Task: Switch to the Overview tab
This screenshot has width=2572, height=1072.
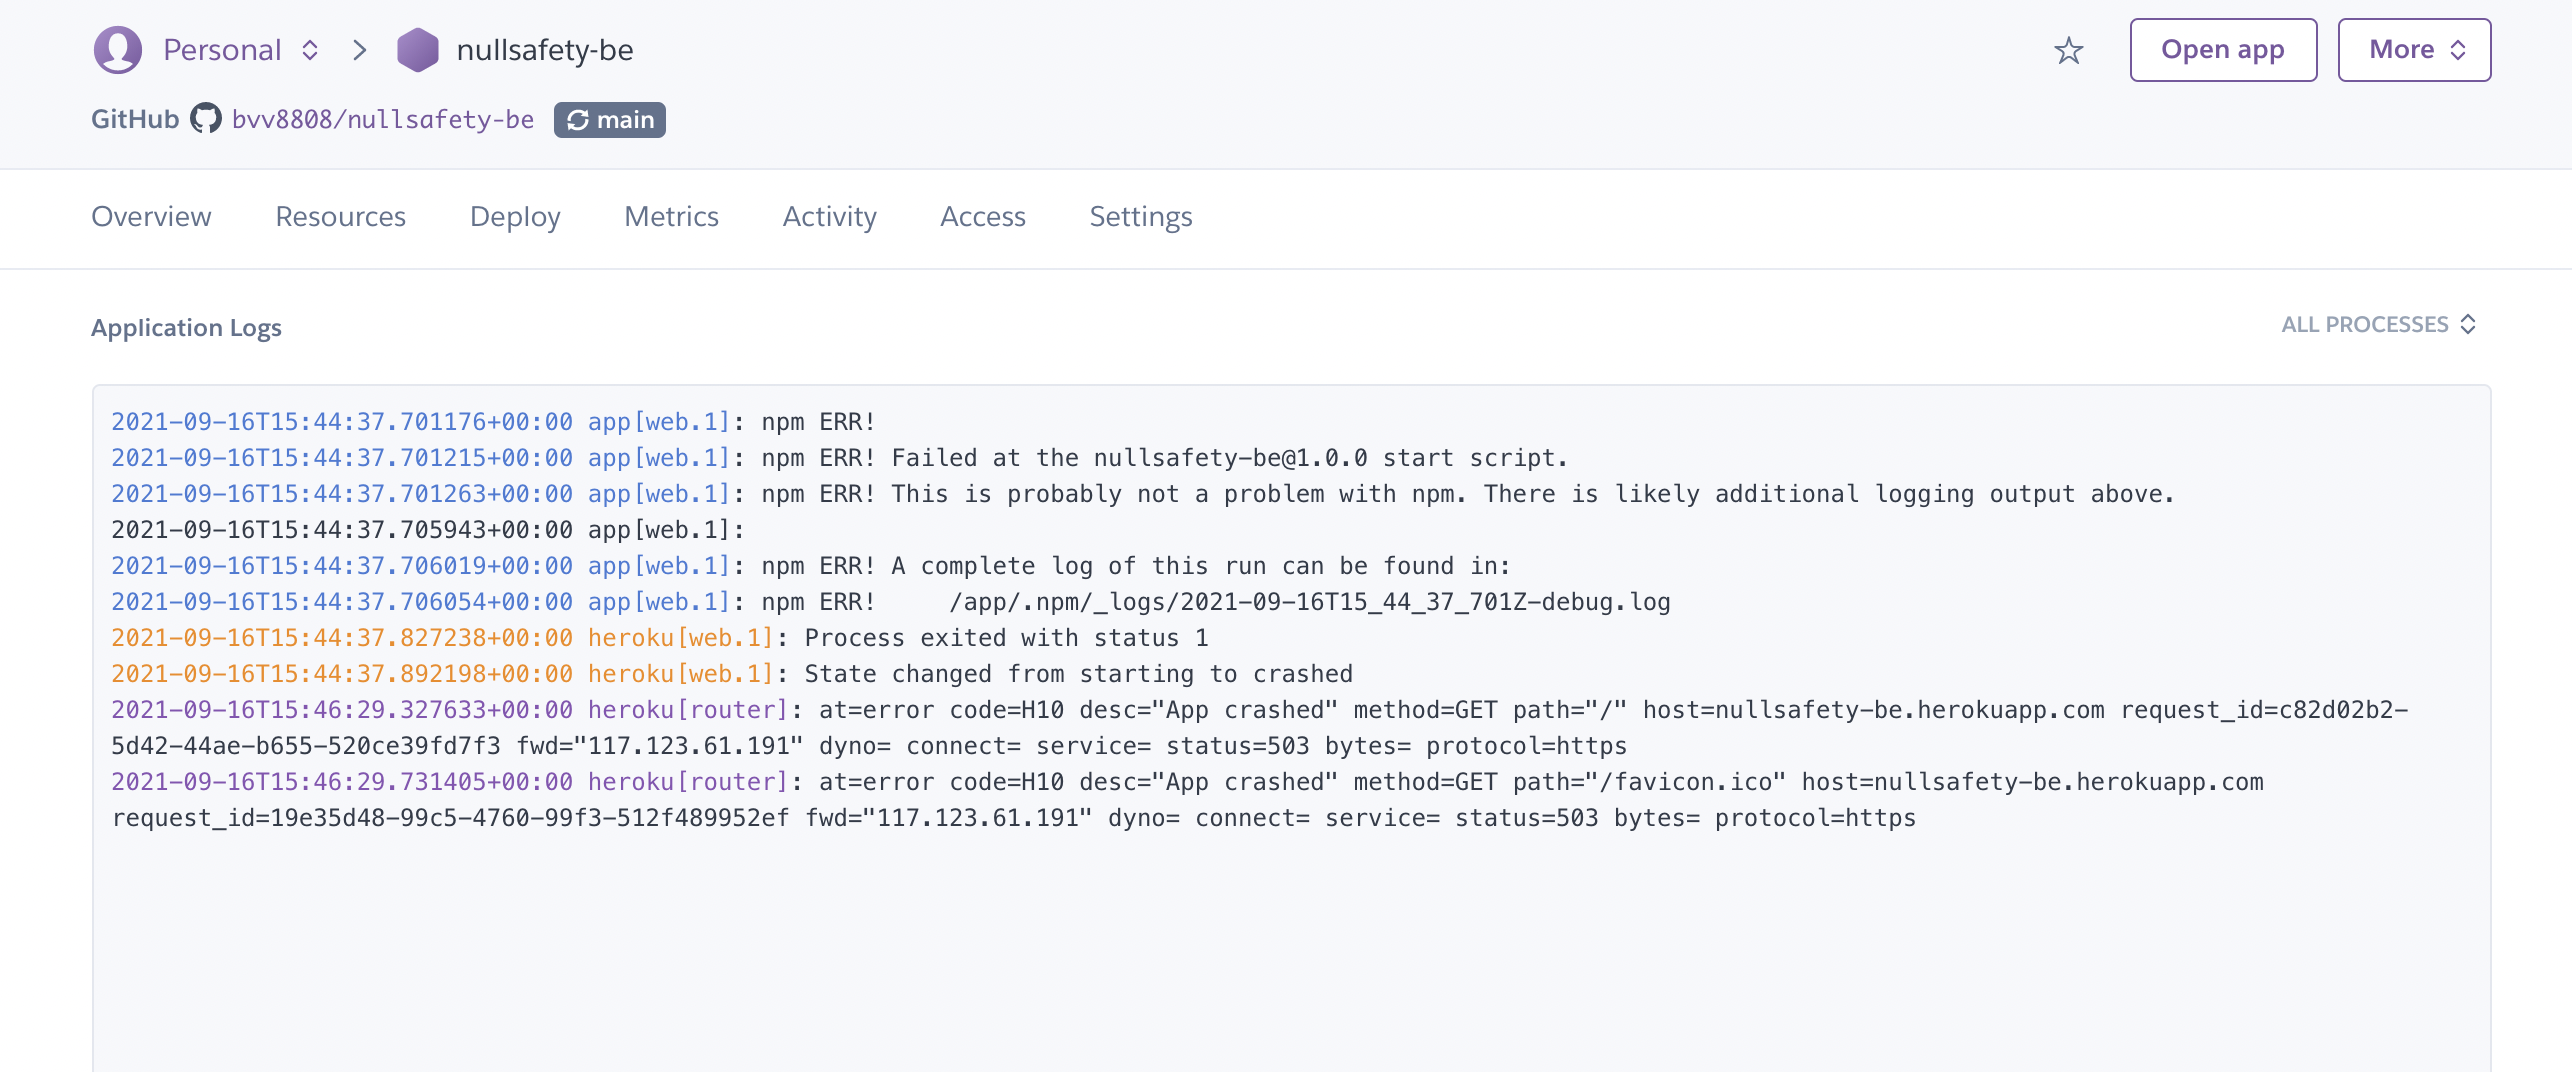Action: (151, 216)
